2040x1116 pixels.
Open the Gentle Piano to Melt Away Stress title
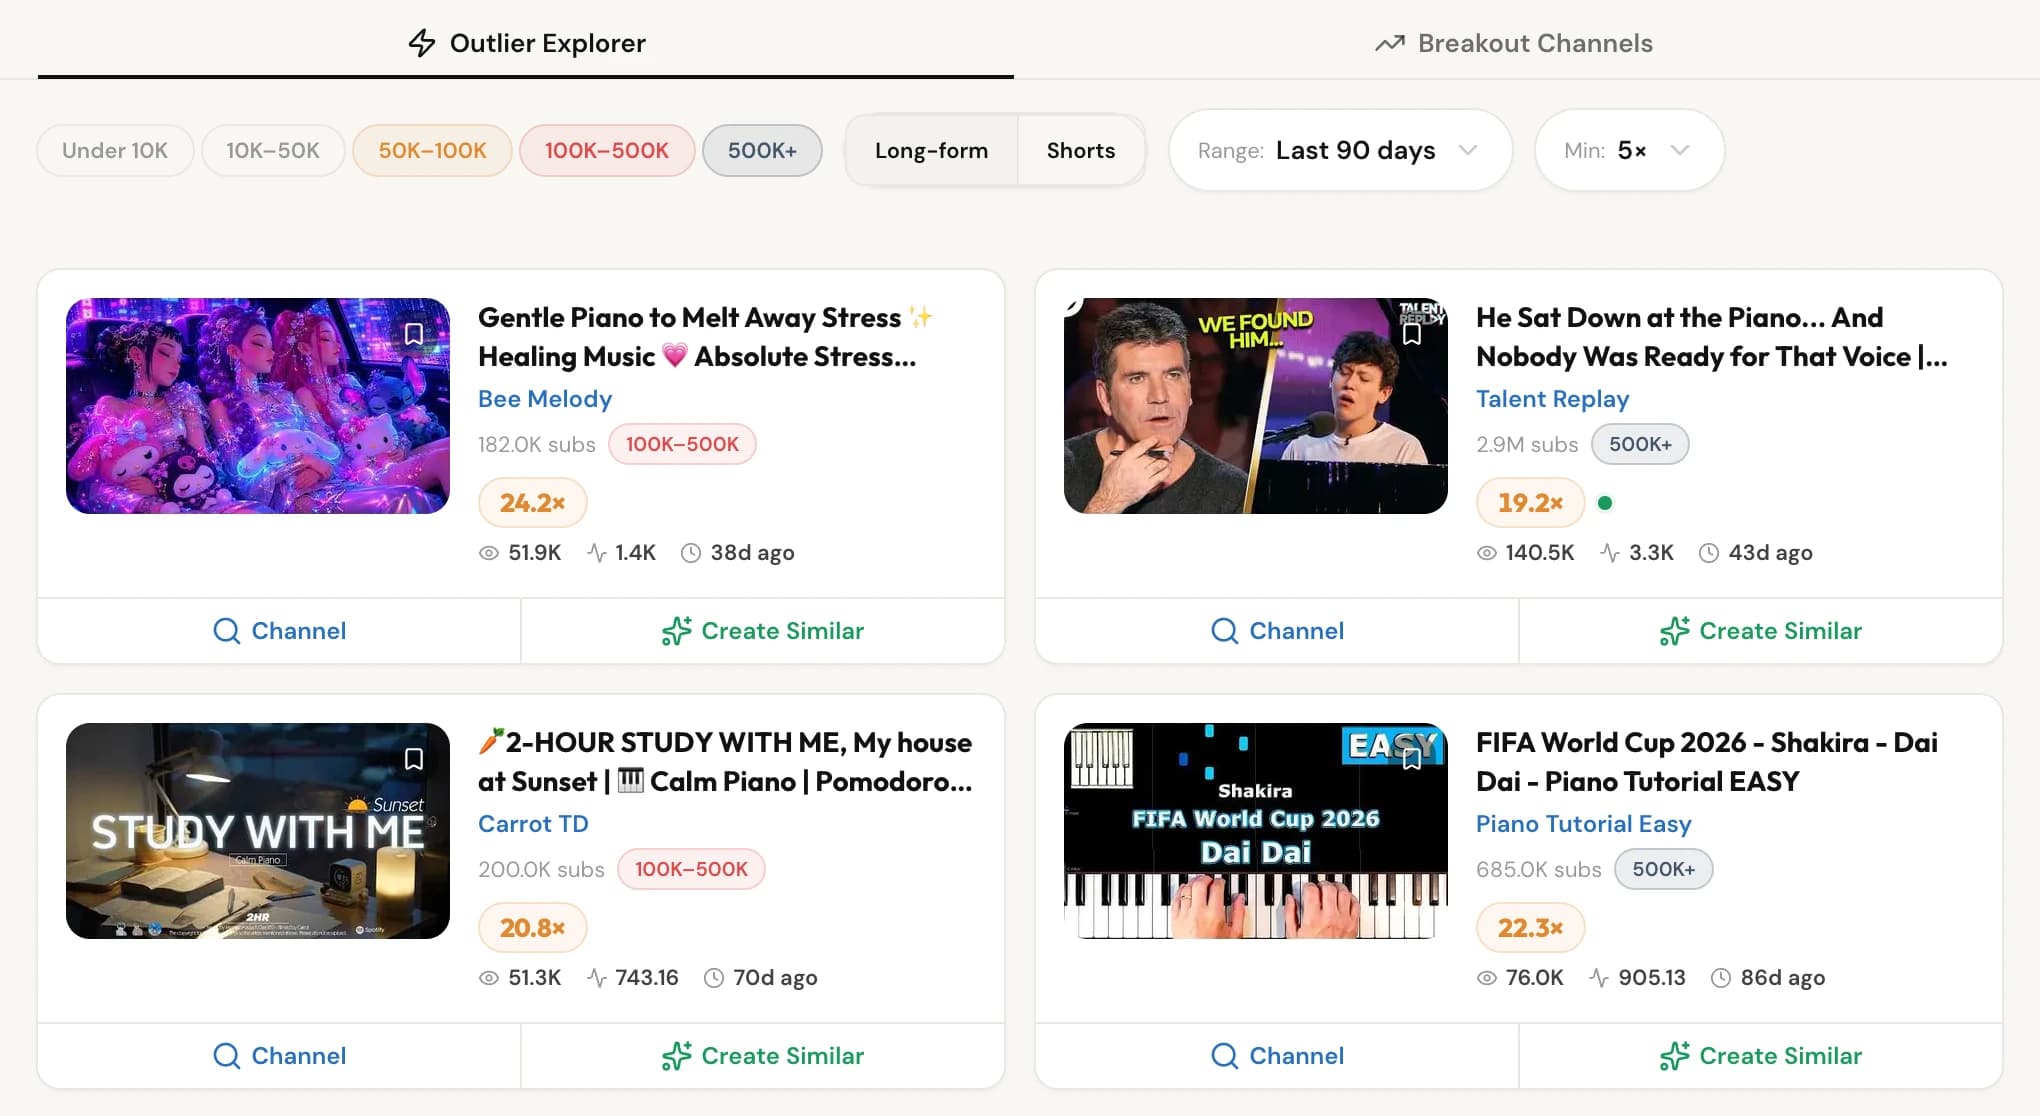coord(705,337)
